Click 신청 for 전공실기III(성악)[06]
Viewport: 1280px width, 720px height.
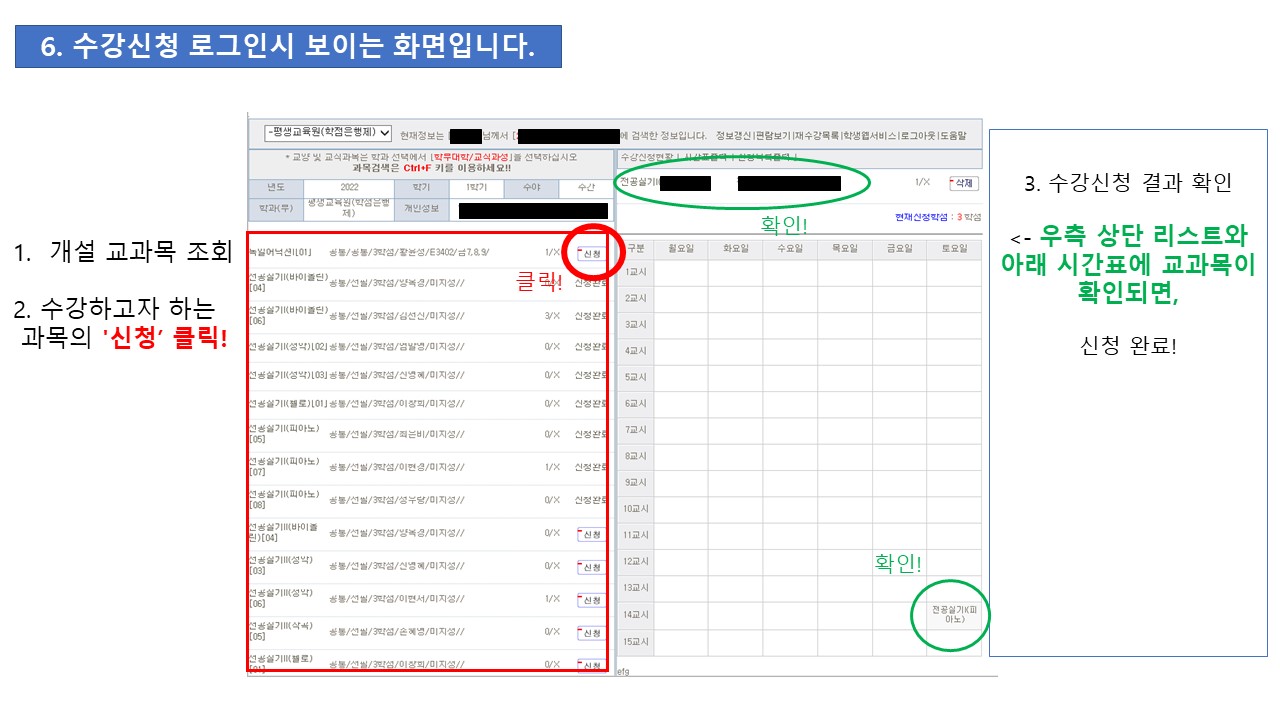(x=591, y=600)
